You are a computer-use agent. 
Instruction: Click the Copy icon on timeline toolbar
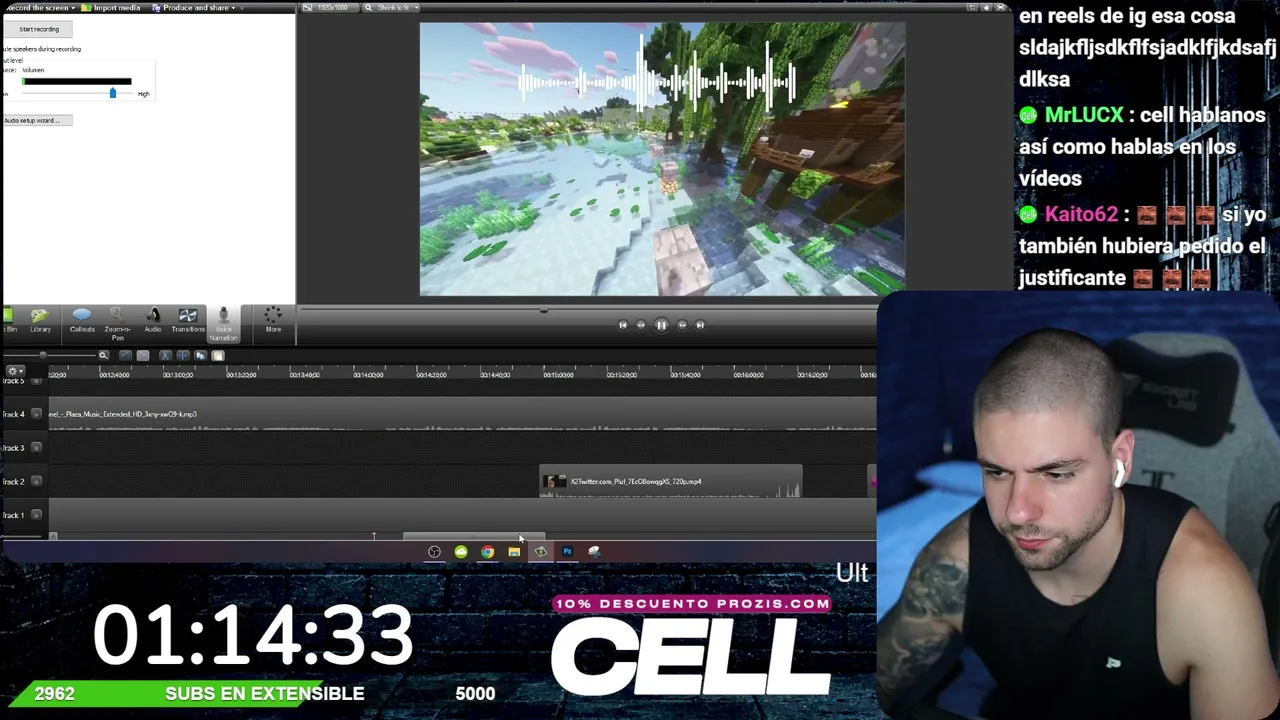(x=200, y=355)
